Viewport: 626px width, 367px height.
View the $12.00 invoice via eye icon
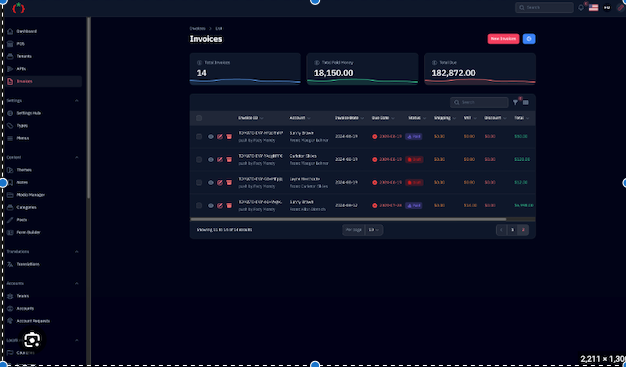click(211, 183)
